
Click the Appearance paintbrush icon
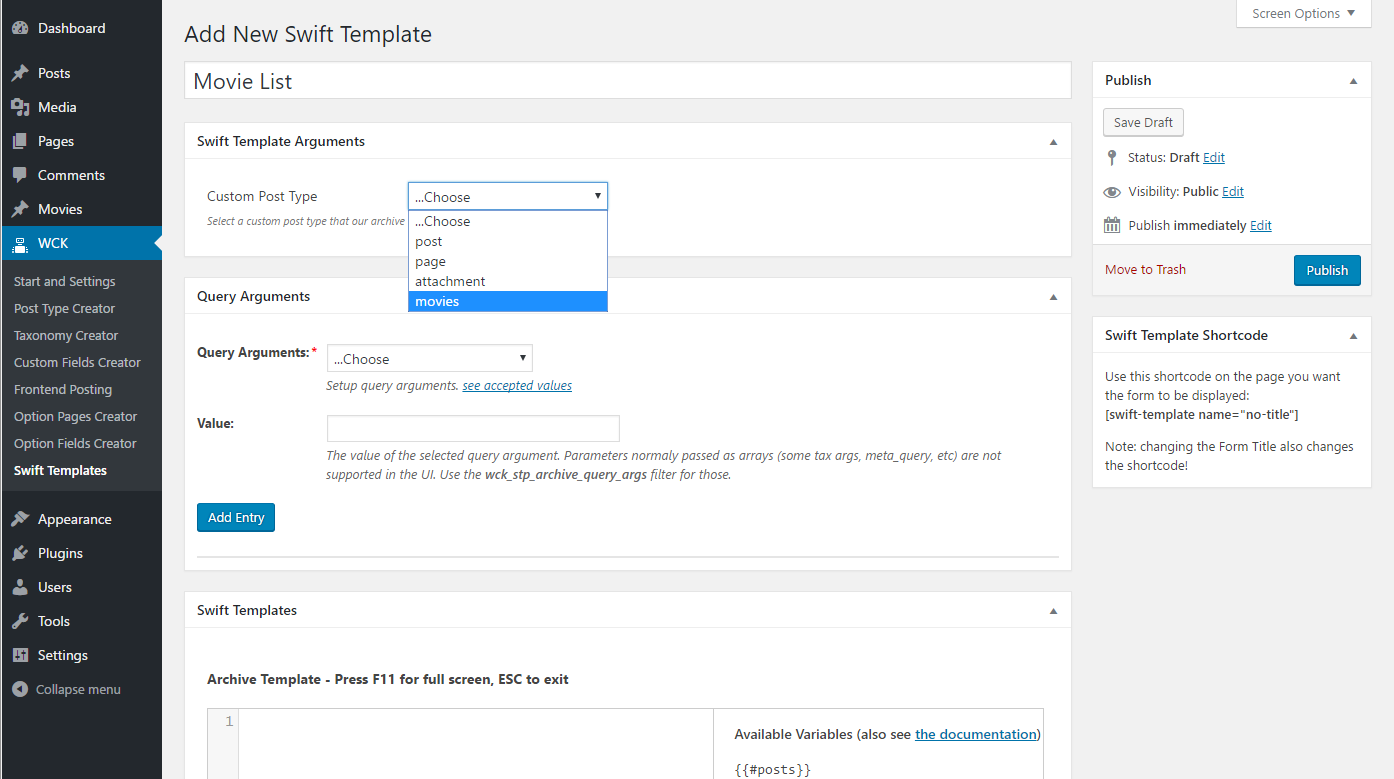coord(20,519)
